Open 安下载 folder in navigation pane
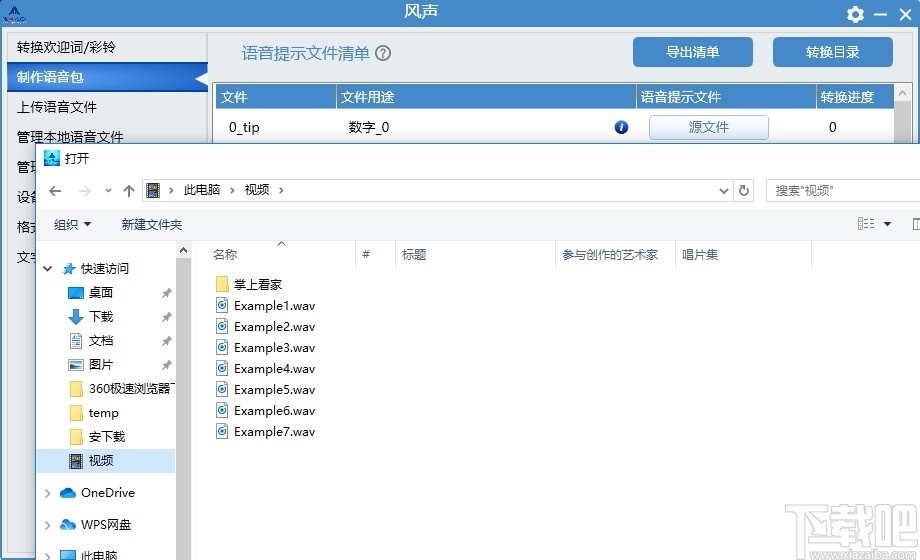Viewport: 920px width, 560px height. (97, 437)
